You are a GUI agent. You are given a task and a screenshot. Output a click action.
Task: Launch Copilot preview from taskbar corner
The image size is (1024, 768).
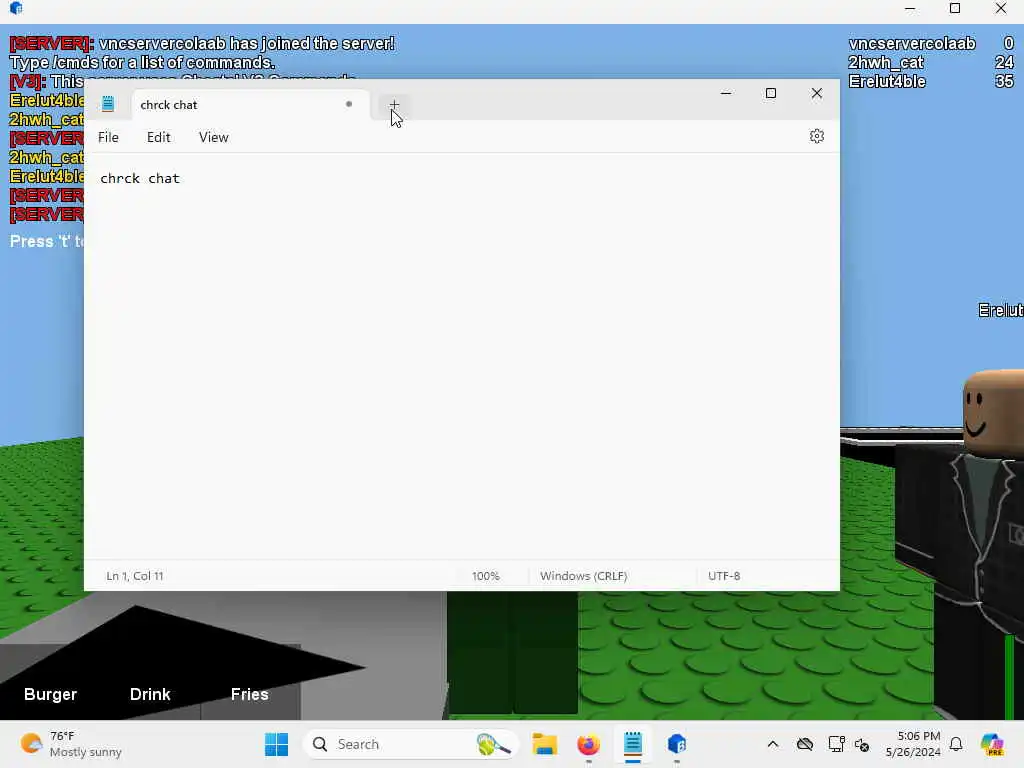(x=991, y=744)
